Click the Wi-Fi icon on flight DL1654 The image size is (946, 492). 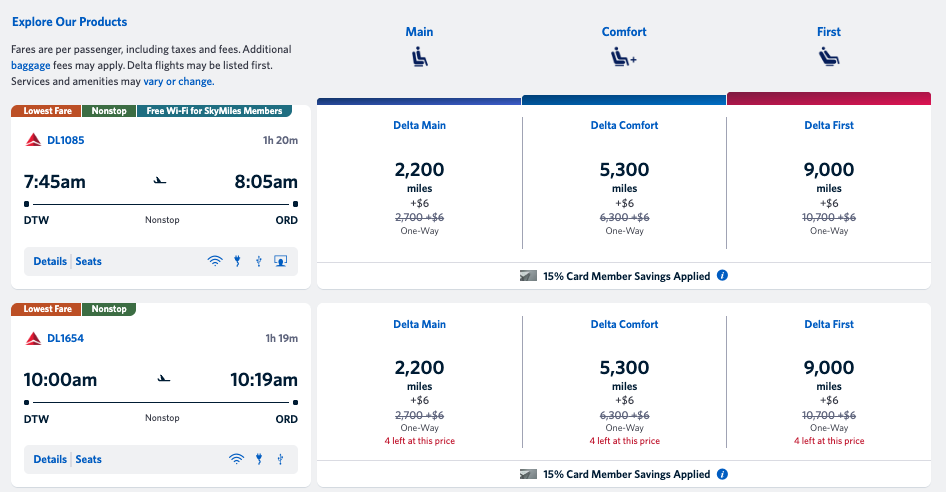pyautogui.click(x=236, y=459)
